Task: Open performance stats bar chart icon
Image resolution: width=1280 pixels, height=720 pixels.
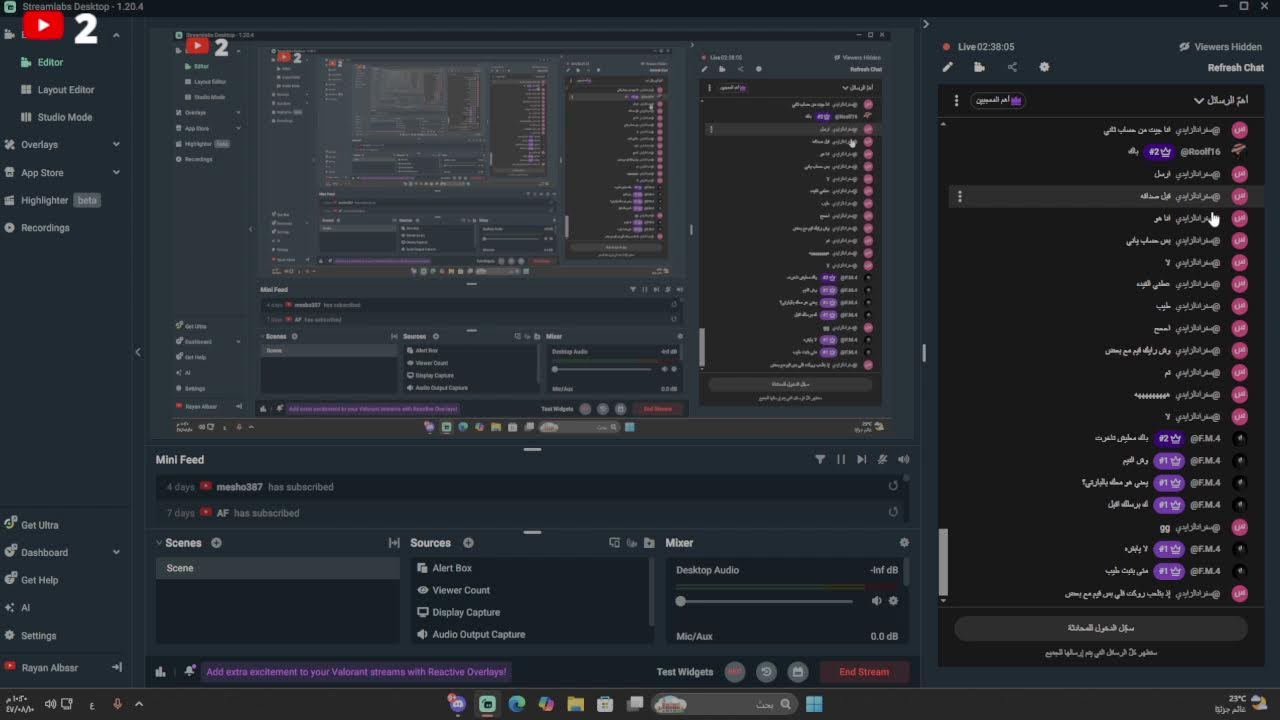Action: 160,672
